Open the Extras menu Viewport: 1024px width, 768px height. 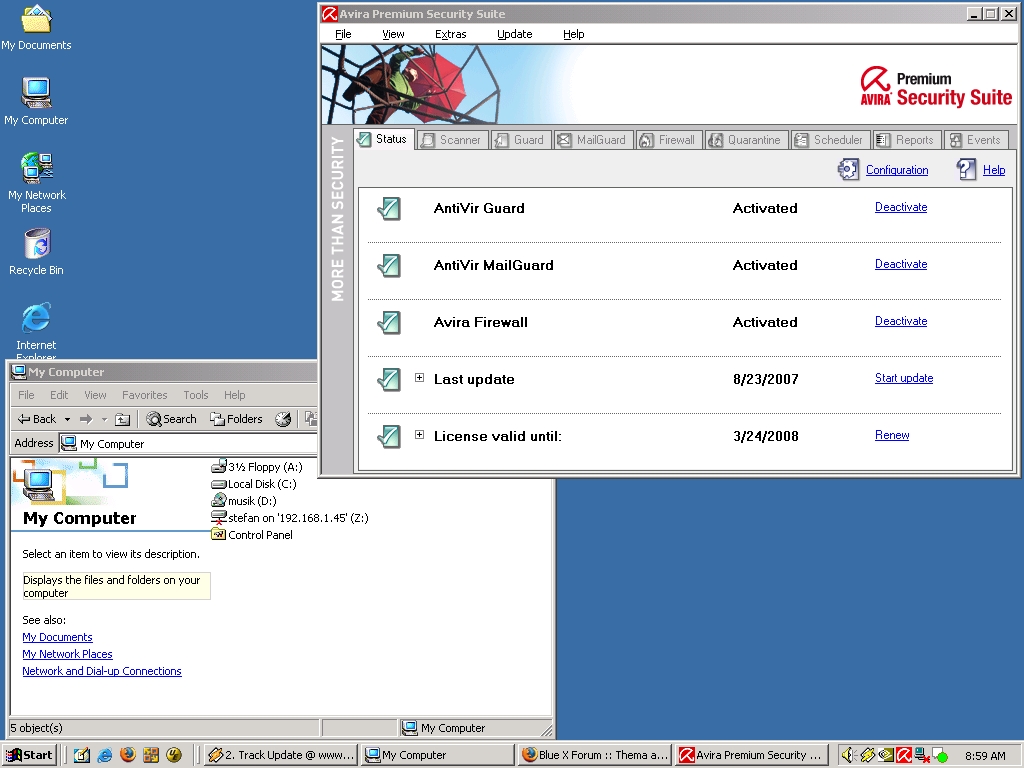pyautogui.click(x=450, y=34)
